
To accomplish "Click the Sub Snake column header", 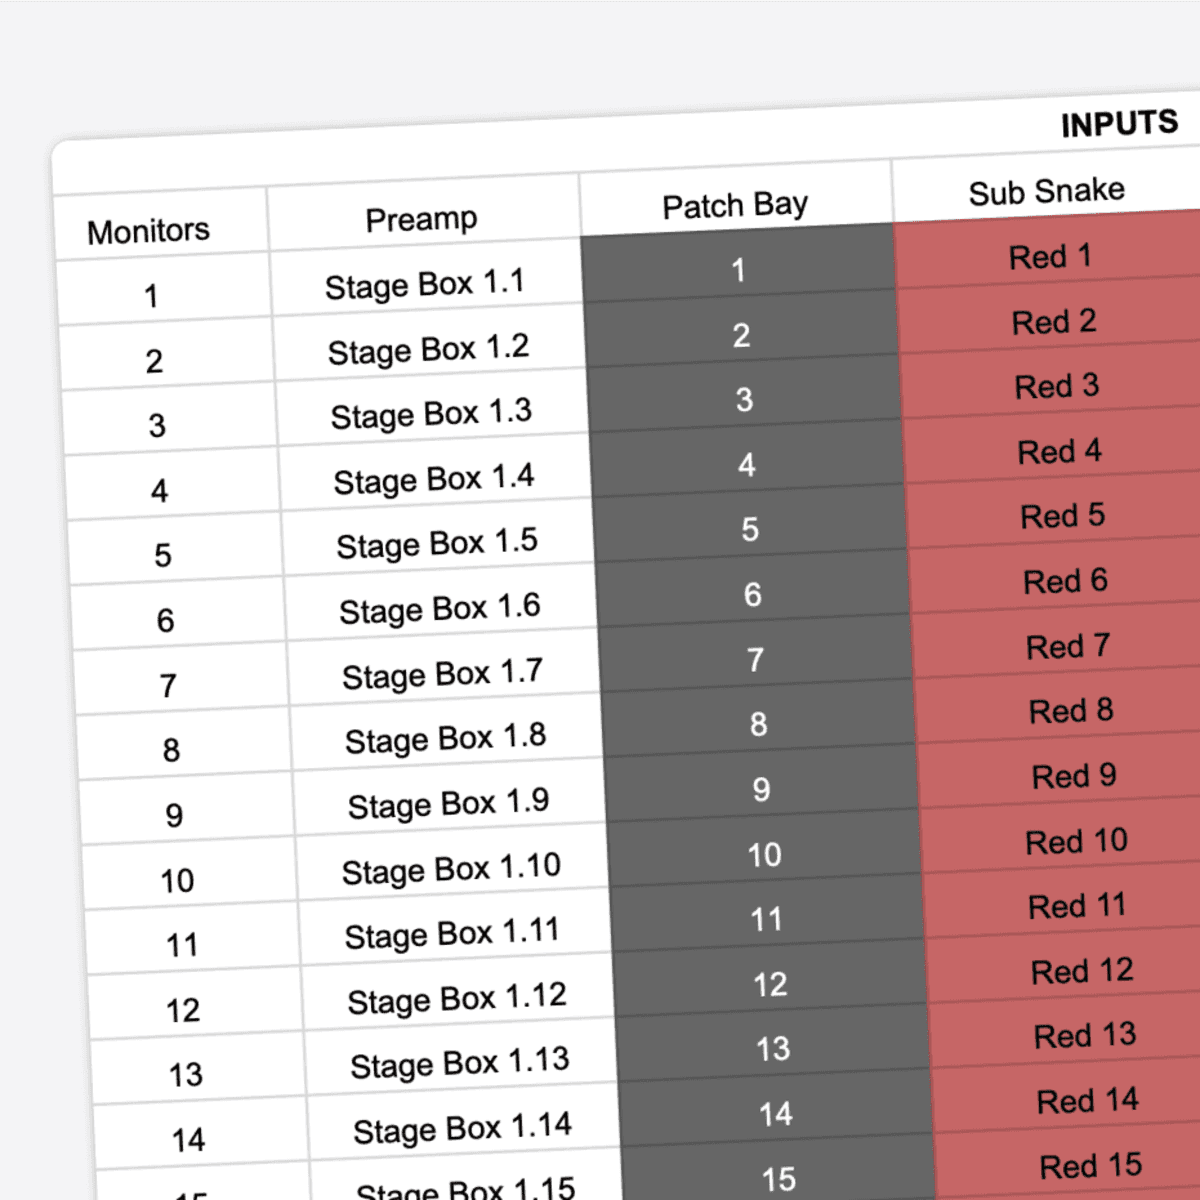I will (x=1046, y=191).
